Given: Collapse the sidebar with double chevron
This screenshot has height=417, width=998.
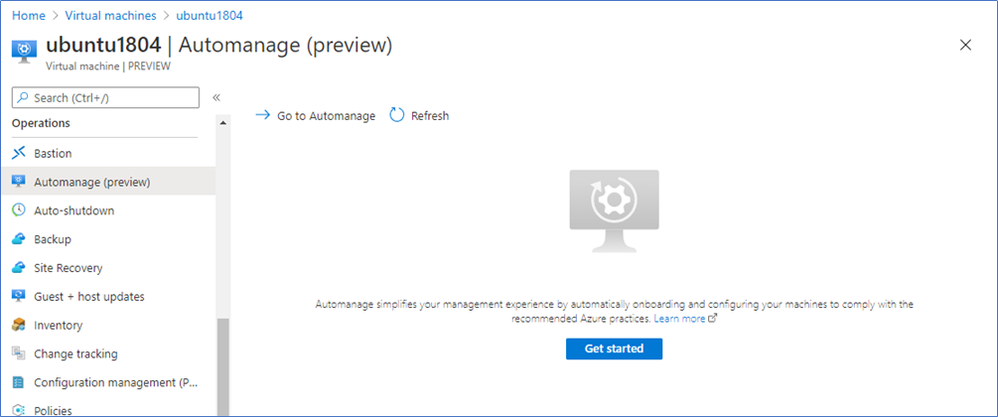Looking at the screenshot, I should pos(216,97).
